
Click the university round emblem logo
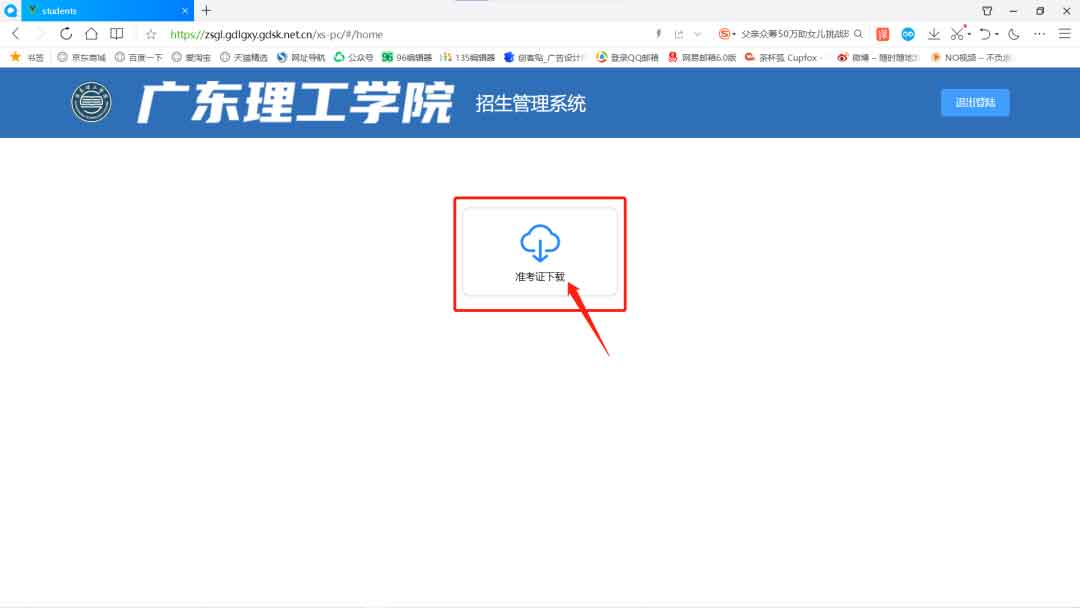point(91,103)
